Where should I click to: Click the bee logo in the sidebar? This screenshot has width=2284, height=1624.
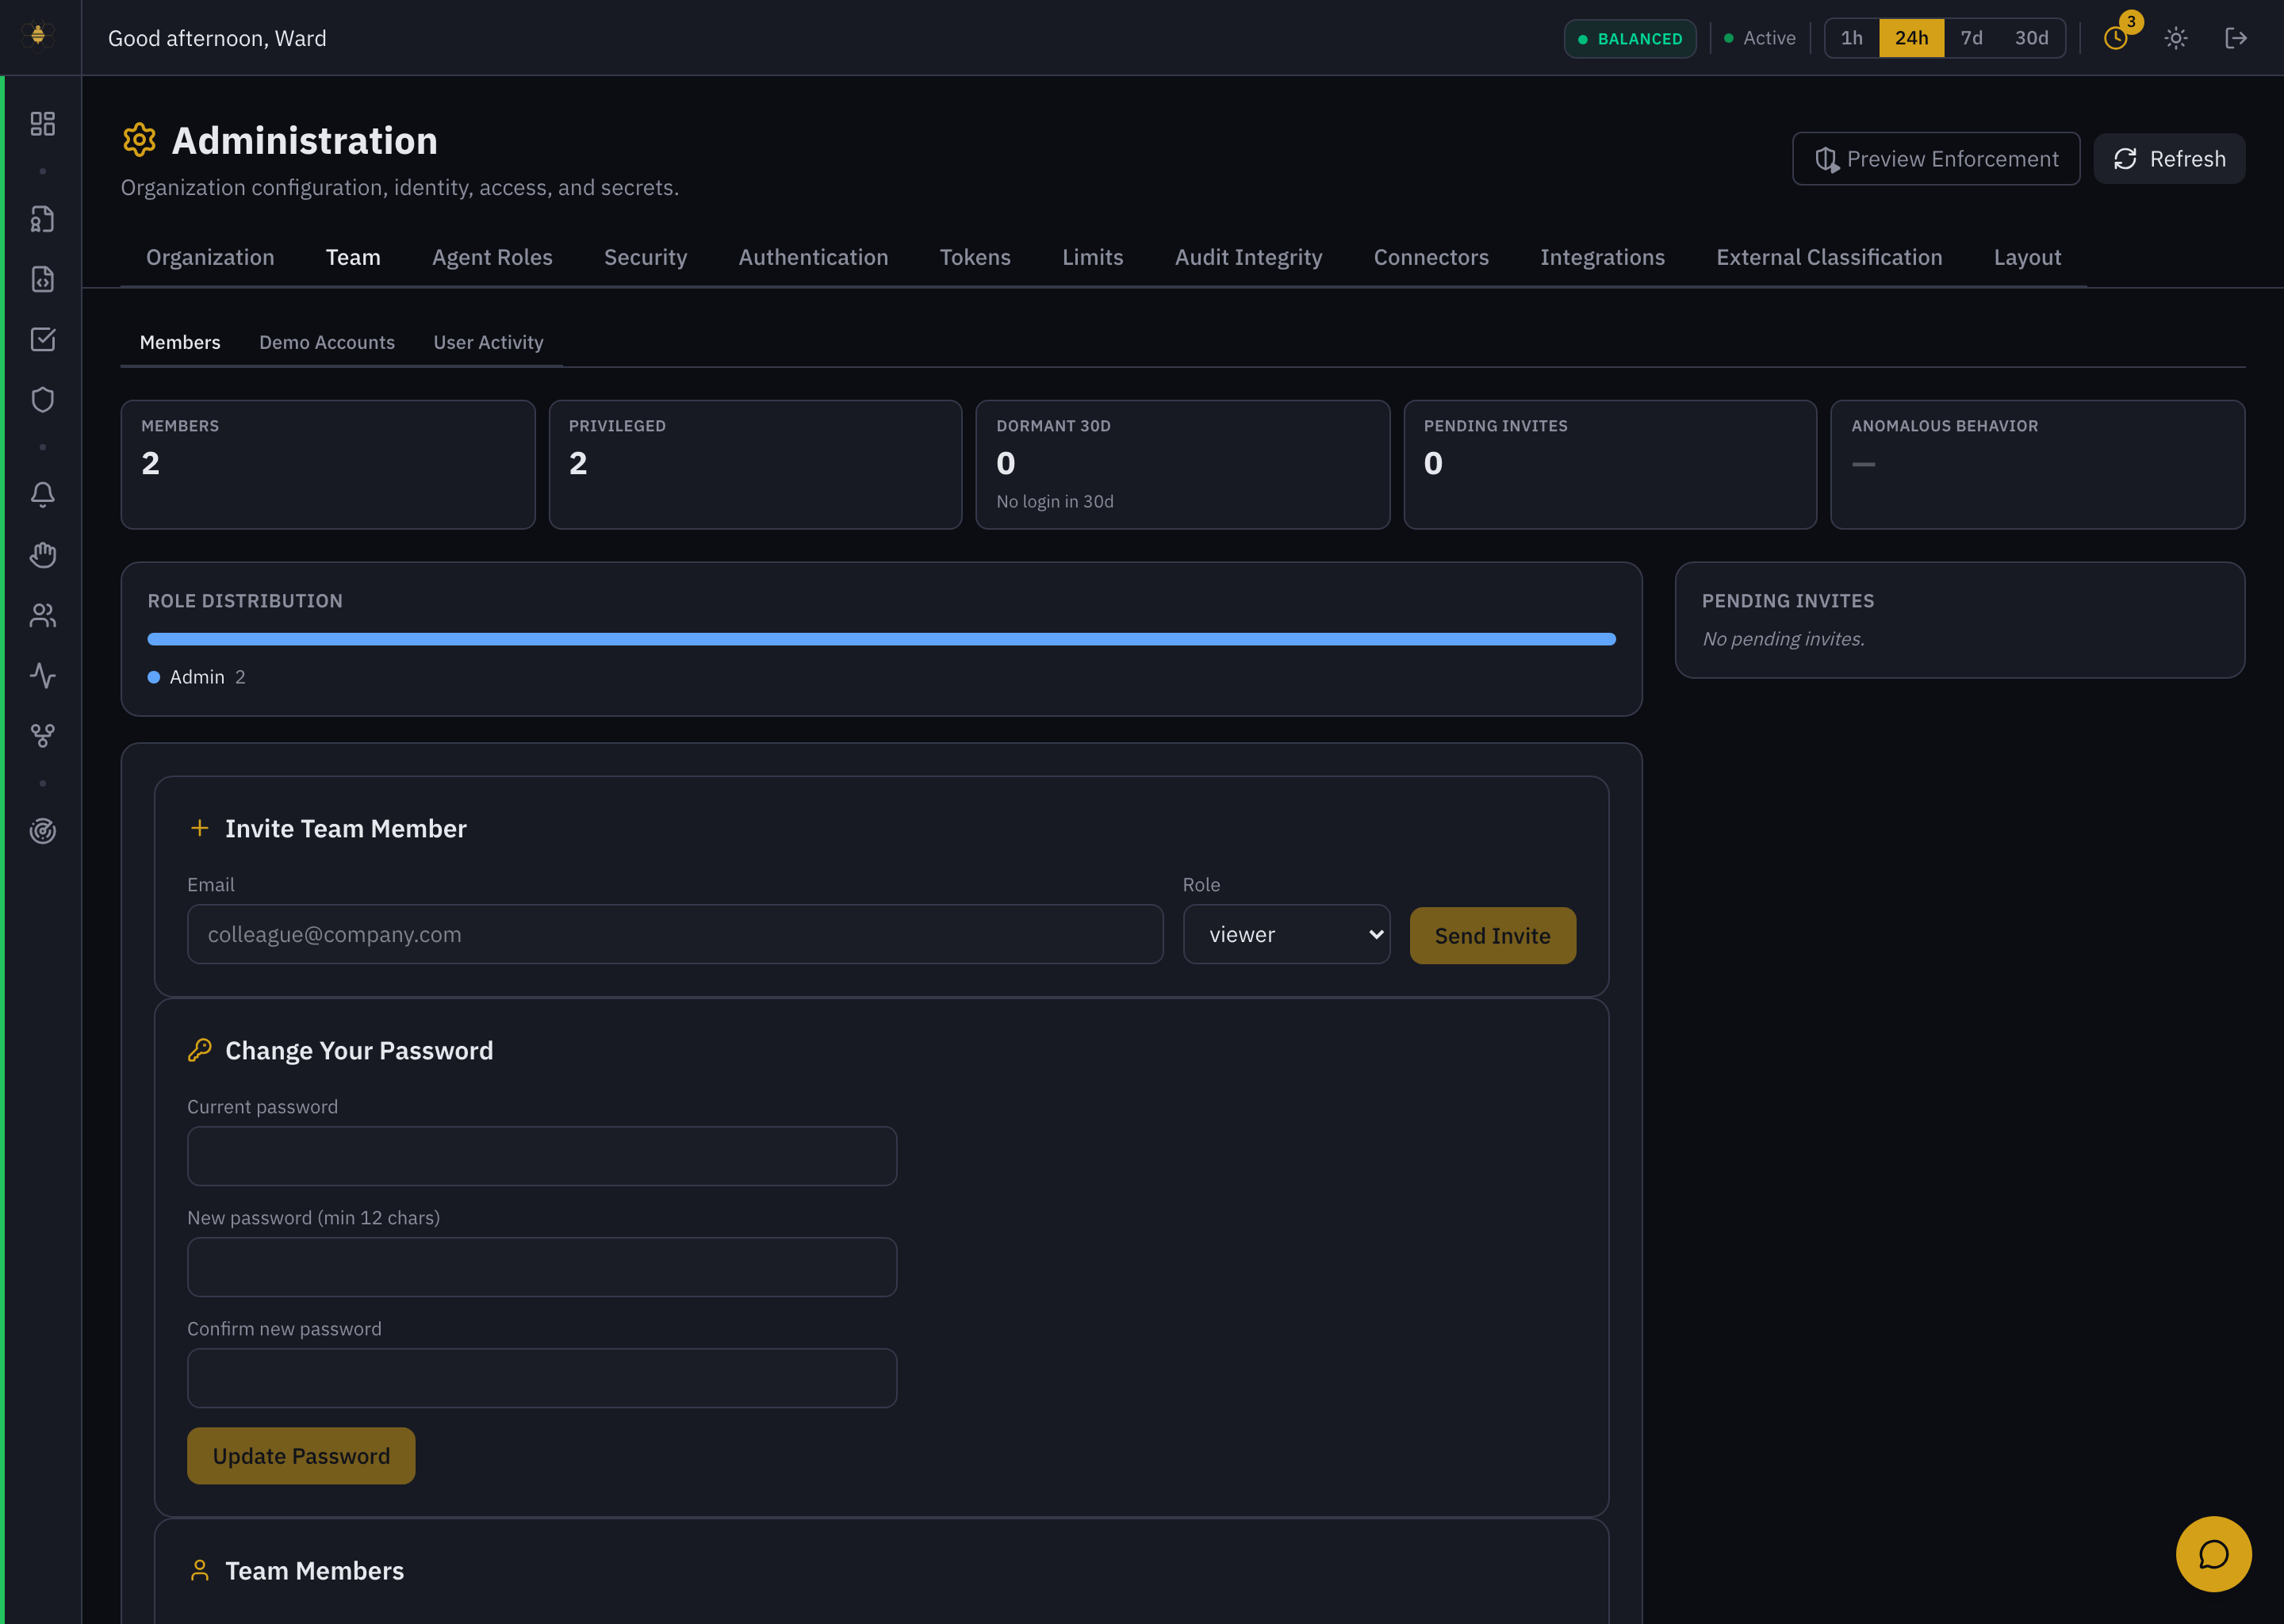pyautogui.click(x=38, y=36)
